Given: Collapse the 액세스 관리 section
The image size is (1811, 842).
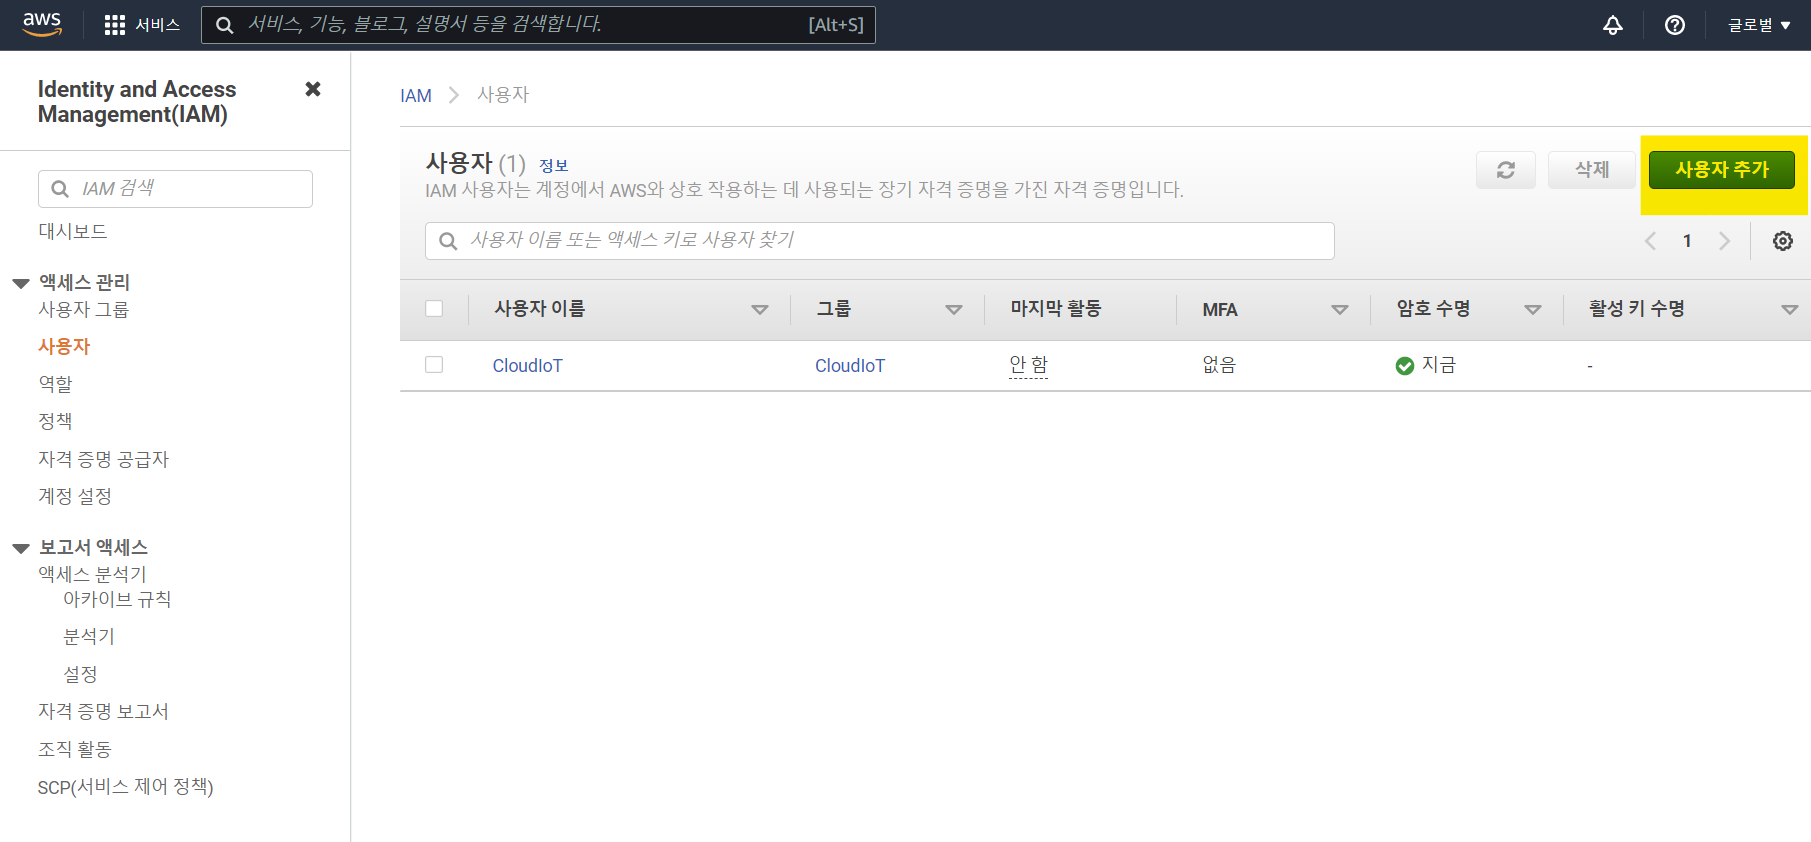Looking at the screenshot, I should [x=21, y=284].
